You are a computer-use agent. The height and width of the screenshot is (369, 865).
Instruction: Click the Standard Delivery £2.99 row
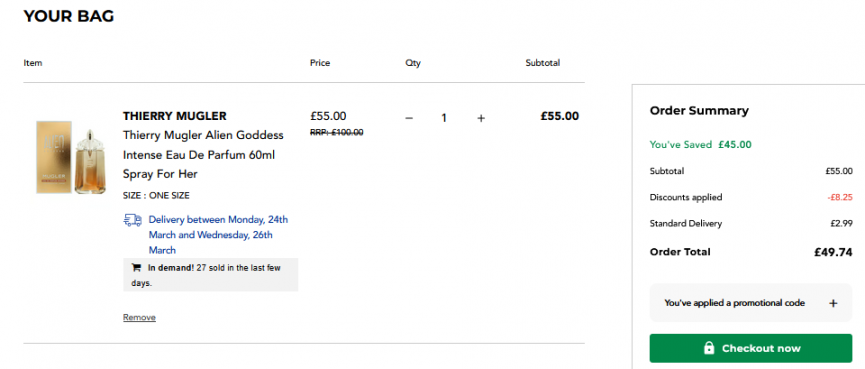751,223
